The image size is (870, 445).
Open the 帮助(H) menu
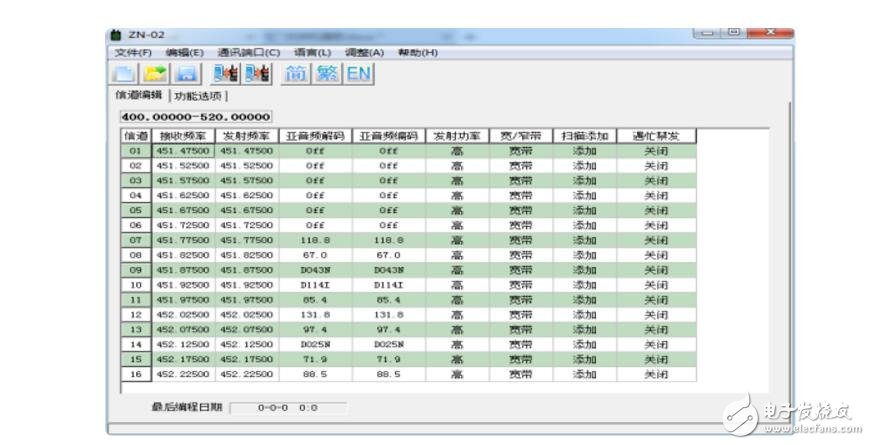418,52
